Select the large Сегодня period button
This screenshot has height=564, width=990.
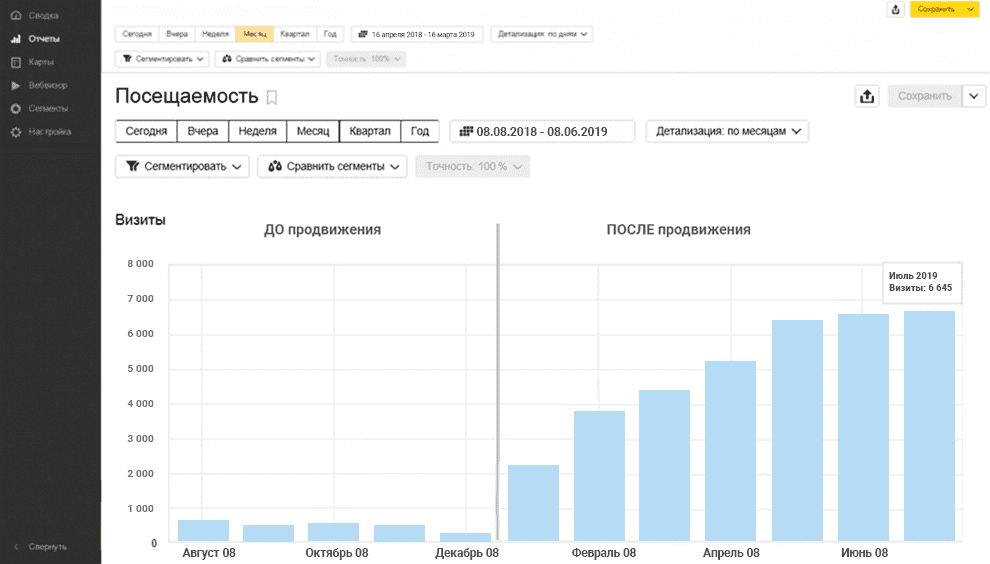[x=146, y=131]
